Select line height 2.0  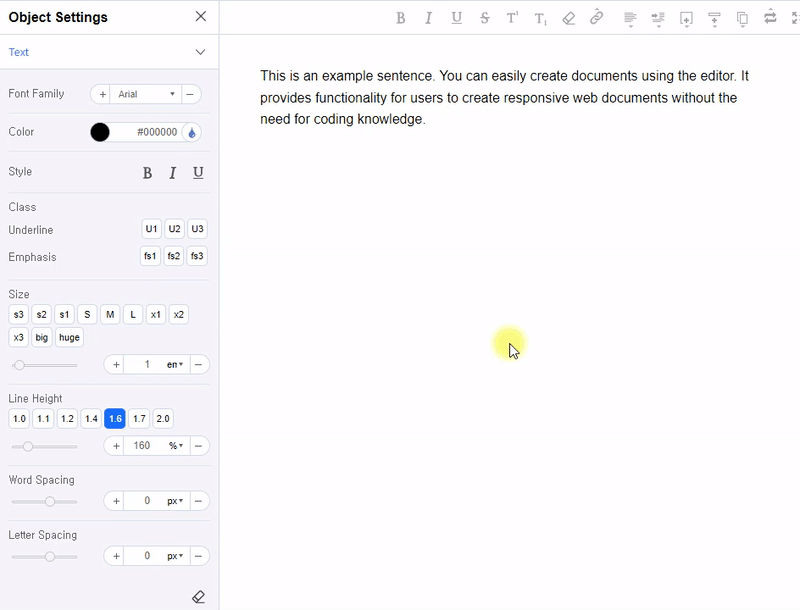(163, 419)
